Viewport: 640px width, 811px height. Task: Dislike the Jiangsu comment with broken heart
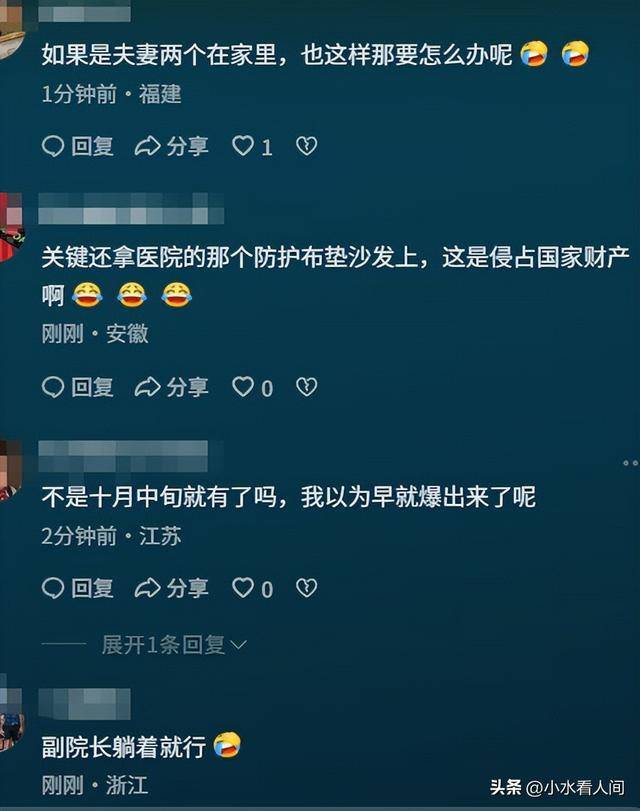tap(306, 588)
